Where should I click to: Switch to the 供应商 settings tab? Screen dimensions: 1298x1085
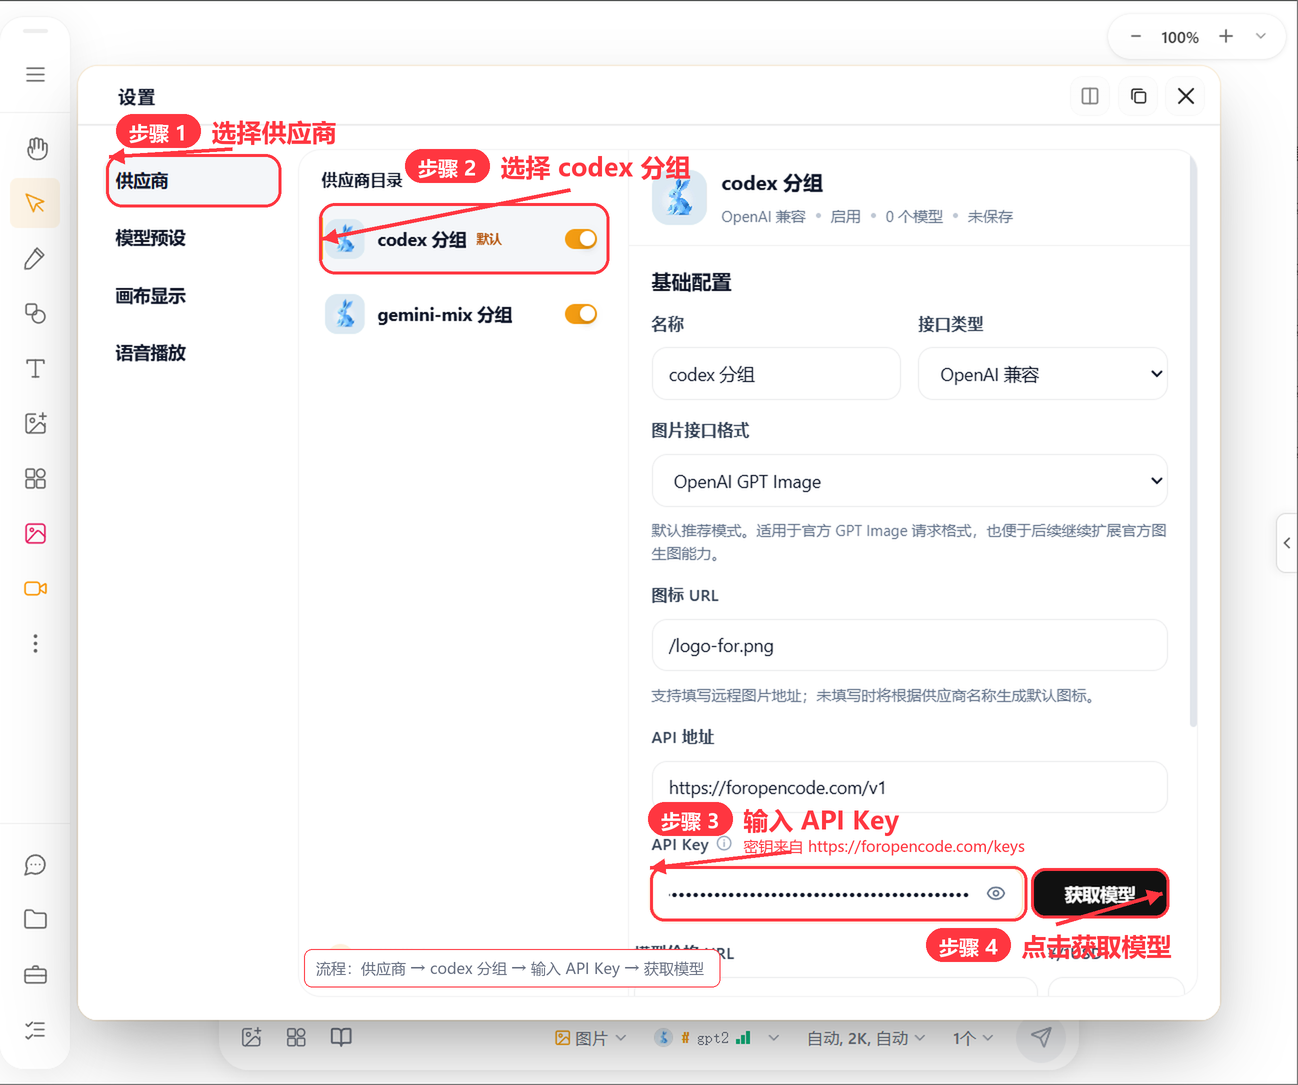coord(193,181)
